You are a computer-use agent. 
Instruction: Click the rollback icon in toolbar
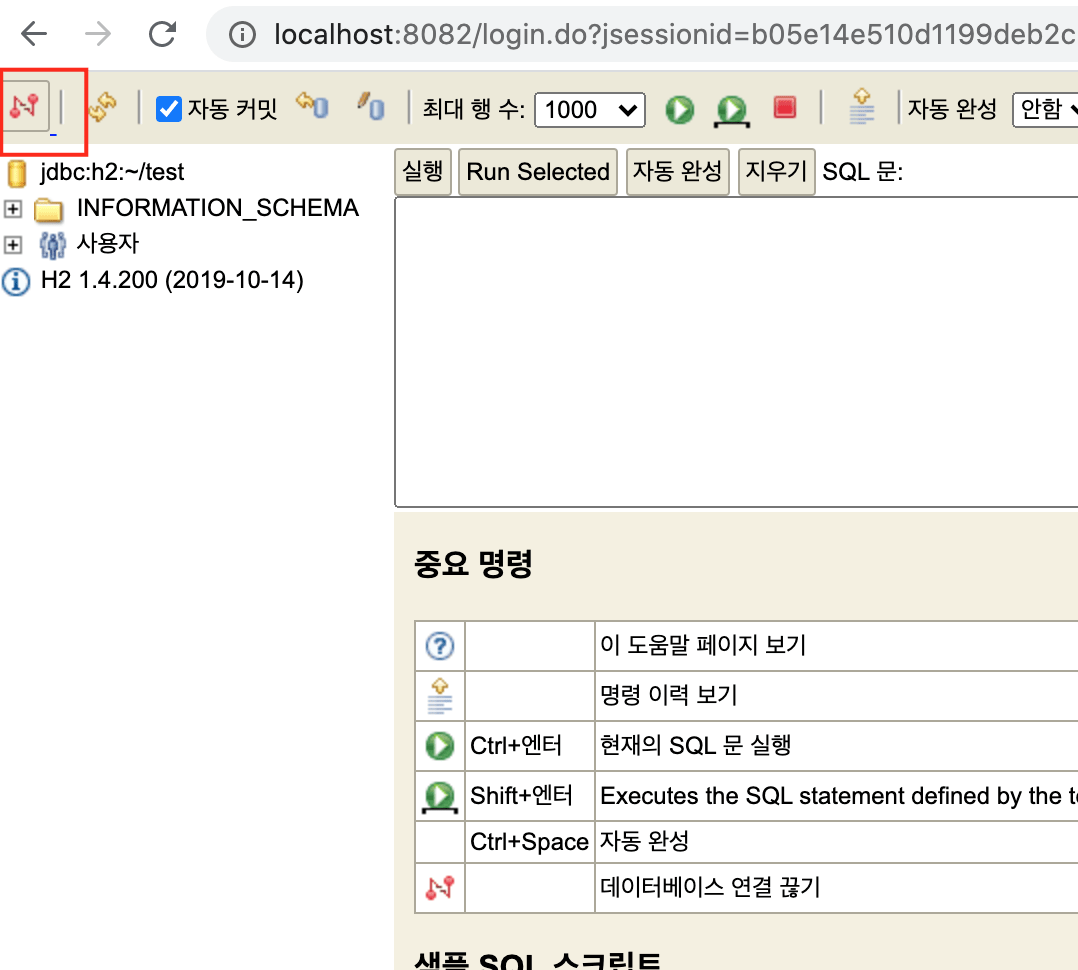pyautogui.click(x=312, y=106)
